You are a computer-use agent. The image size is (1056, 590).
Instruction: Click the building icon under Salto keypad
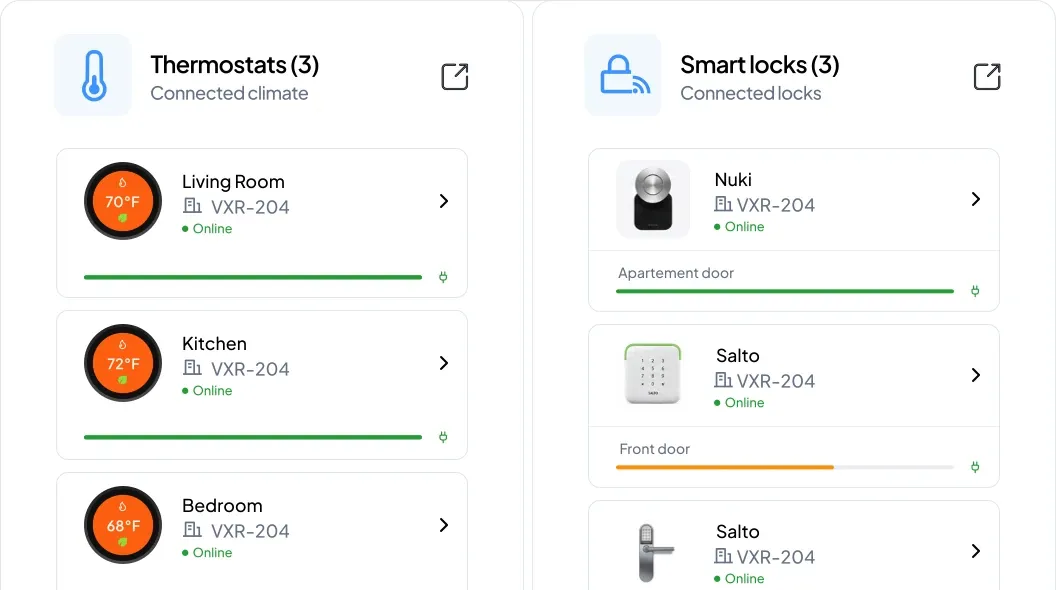click(x=723, y=381)
